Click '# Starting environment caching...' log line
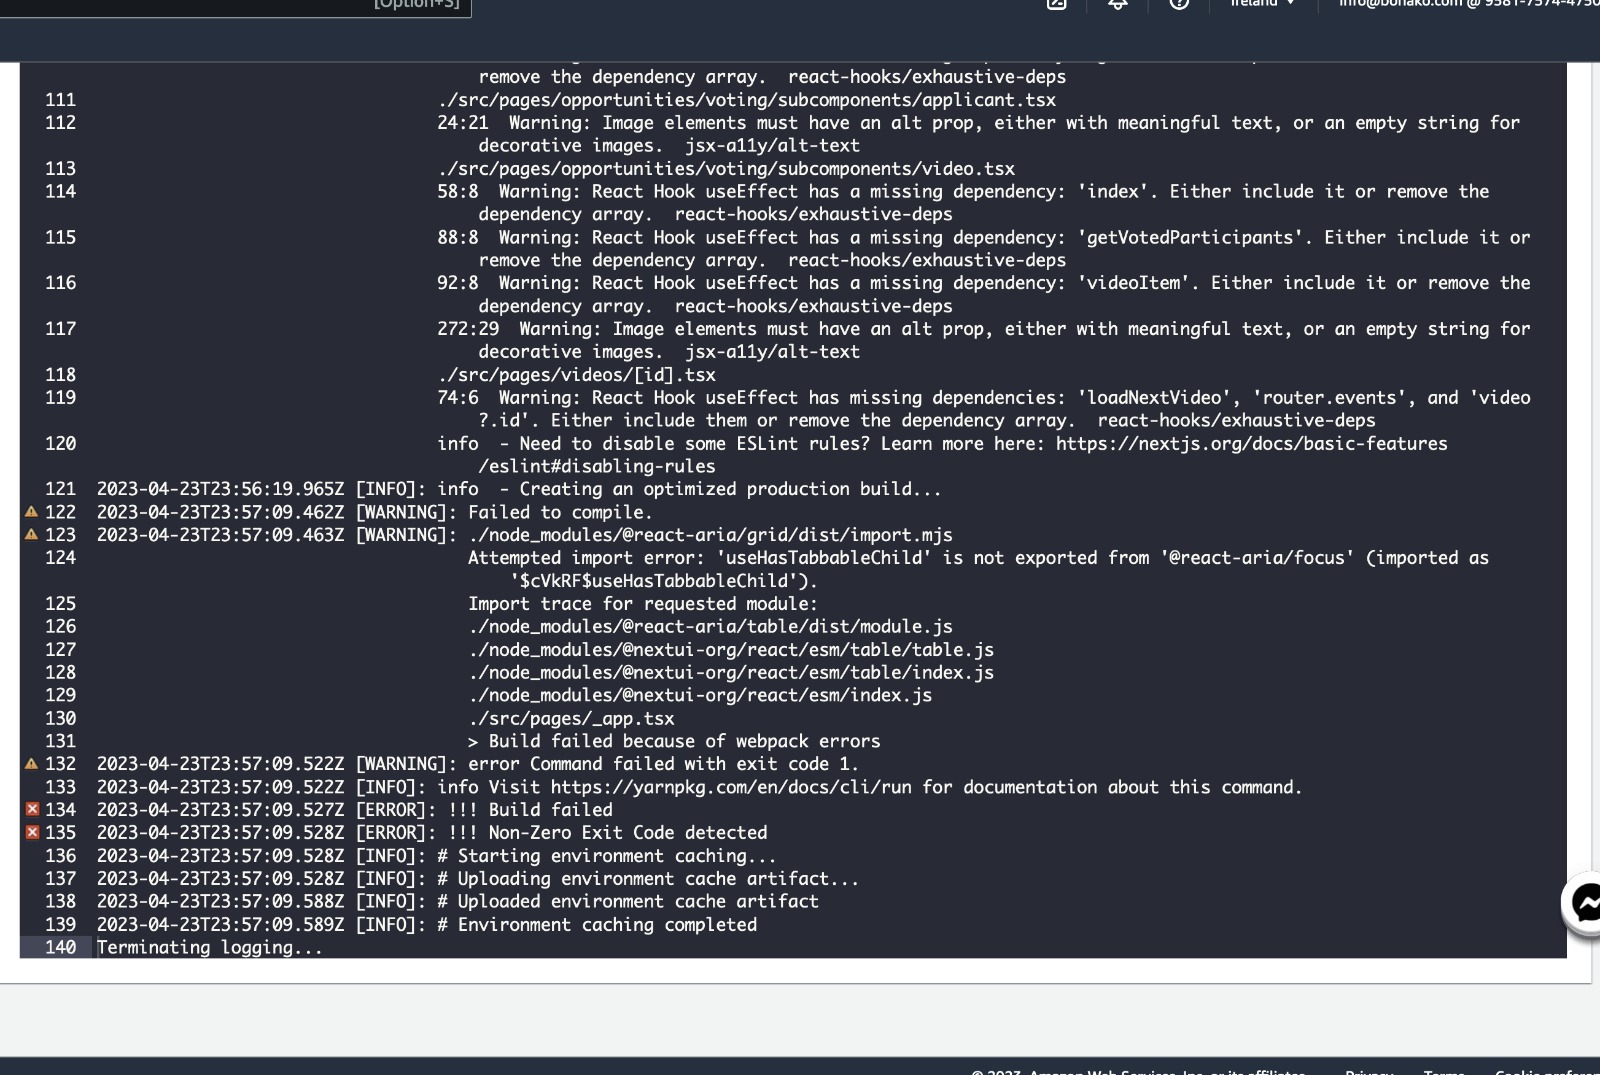Screen dimensions: 1600x1075 coord(607,856)
